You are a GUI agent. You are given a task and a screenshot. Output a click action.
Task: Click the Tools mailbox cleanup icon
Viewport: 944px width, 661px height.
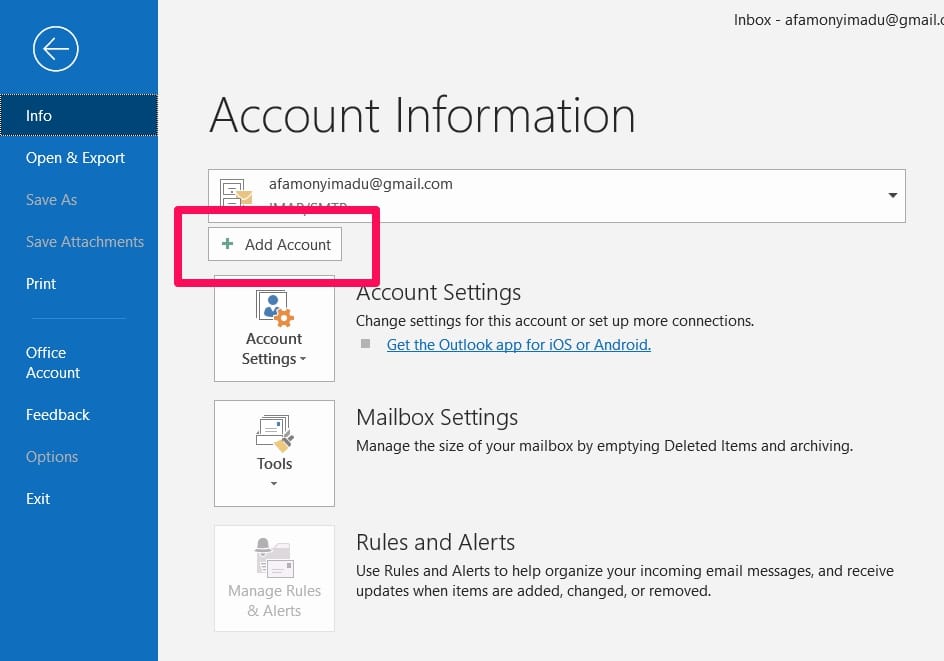coord(274,431)
